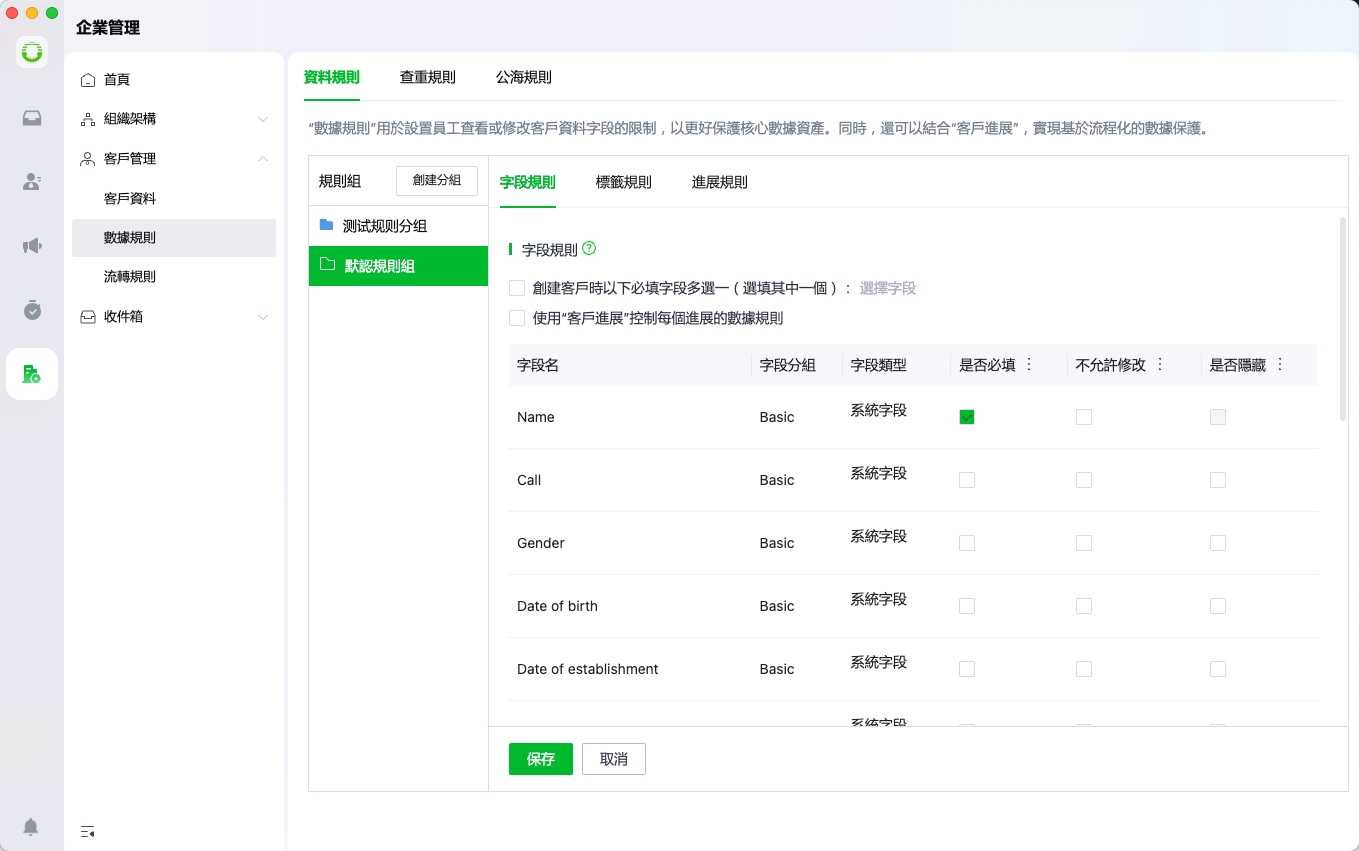This screenshot has width=1359, height=851.
Task: Open the inbox tray icon in left rail
Action: click(x=32, y=118)
